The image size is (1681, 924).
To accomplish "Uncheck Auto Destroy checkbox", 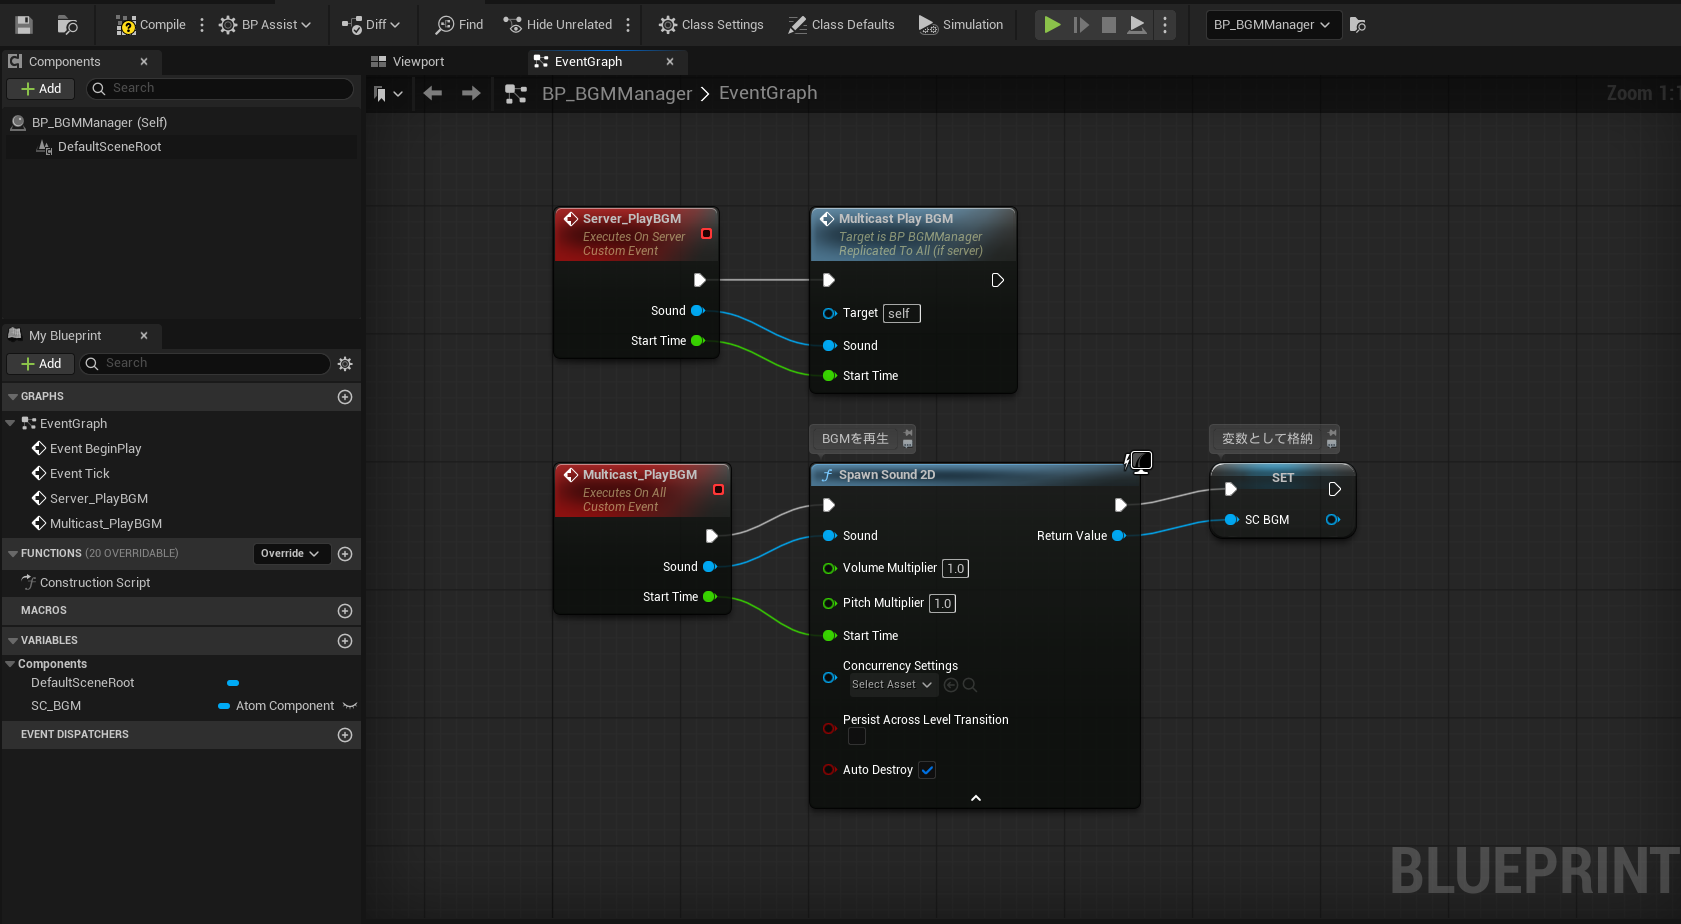I will pyautogui.click(x=927, y=770).
